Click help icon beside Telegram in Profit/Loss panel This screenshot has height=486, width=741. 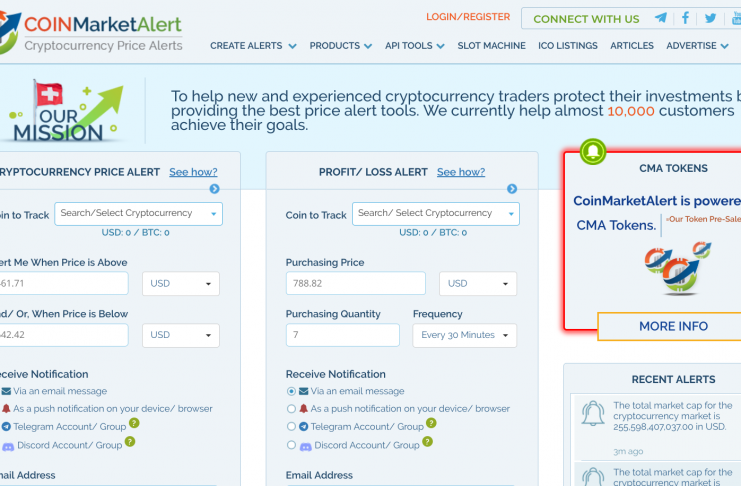pyautogui.click(x=431, y=423)
